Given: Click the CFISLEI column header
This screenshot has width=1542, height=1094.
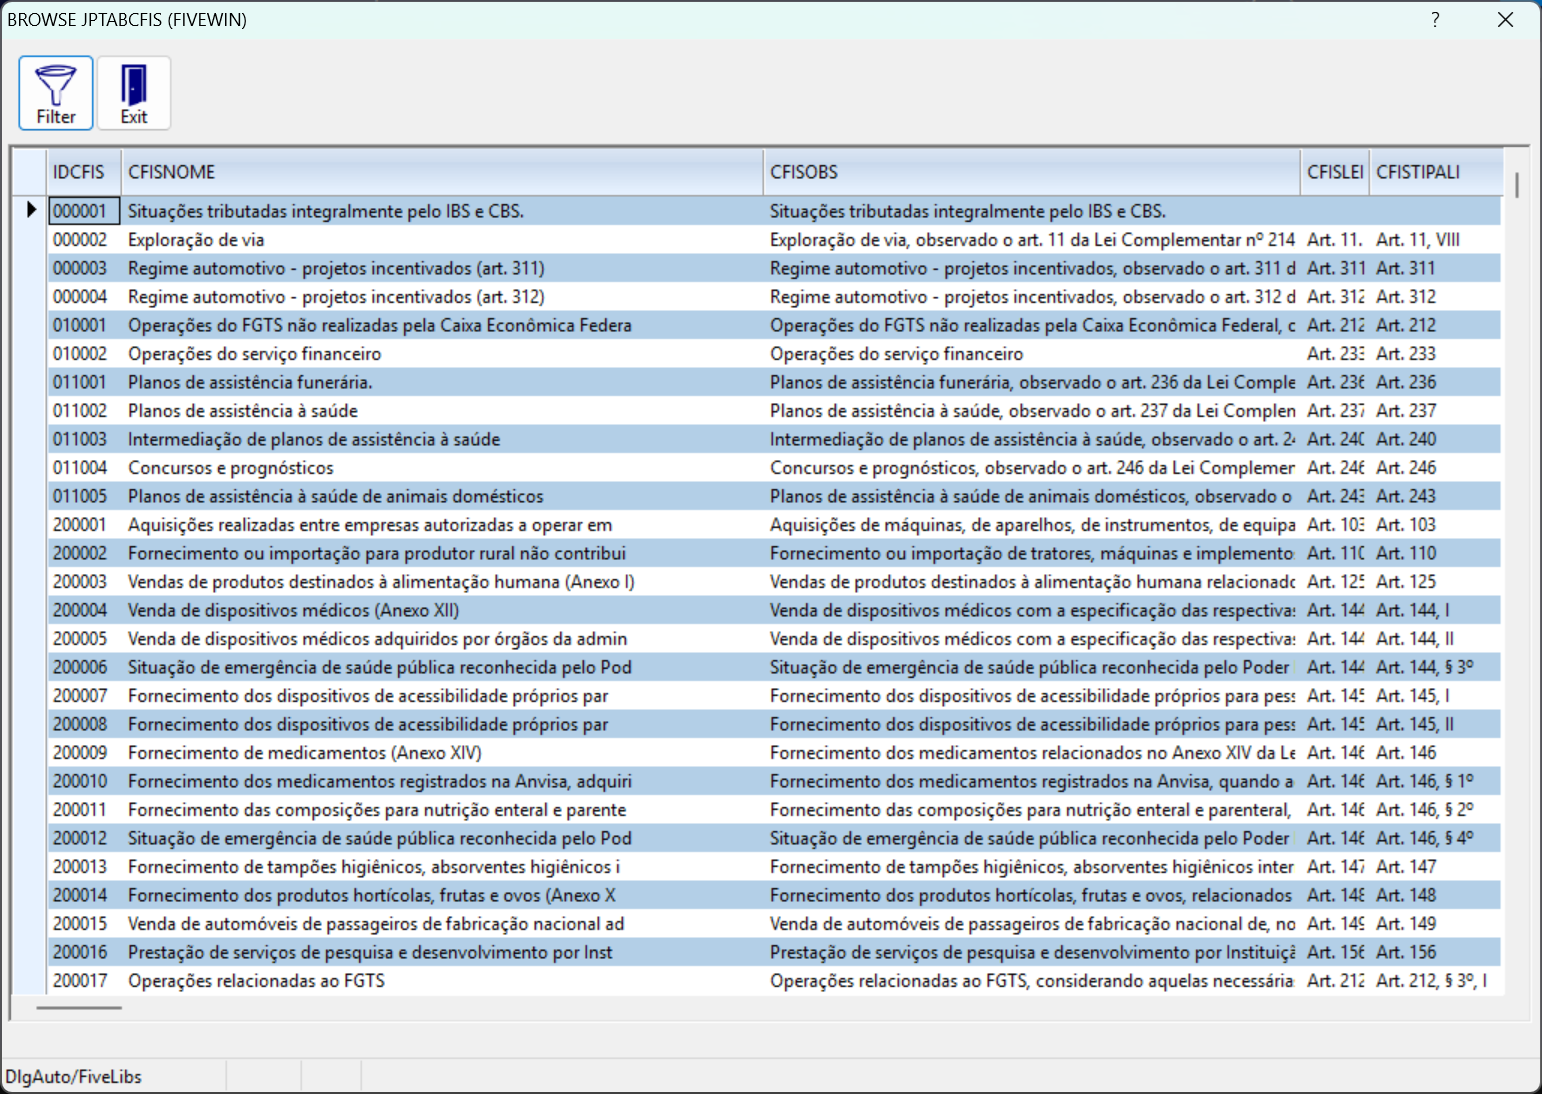Looking at the screenshot, I should tap(1334, 172).
